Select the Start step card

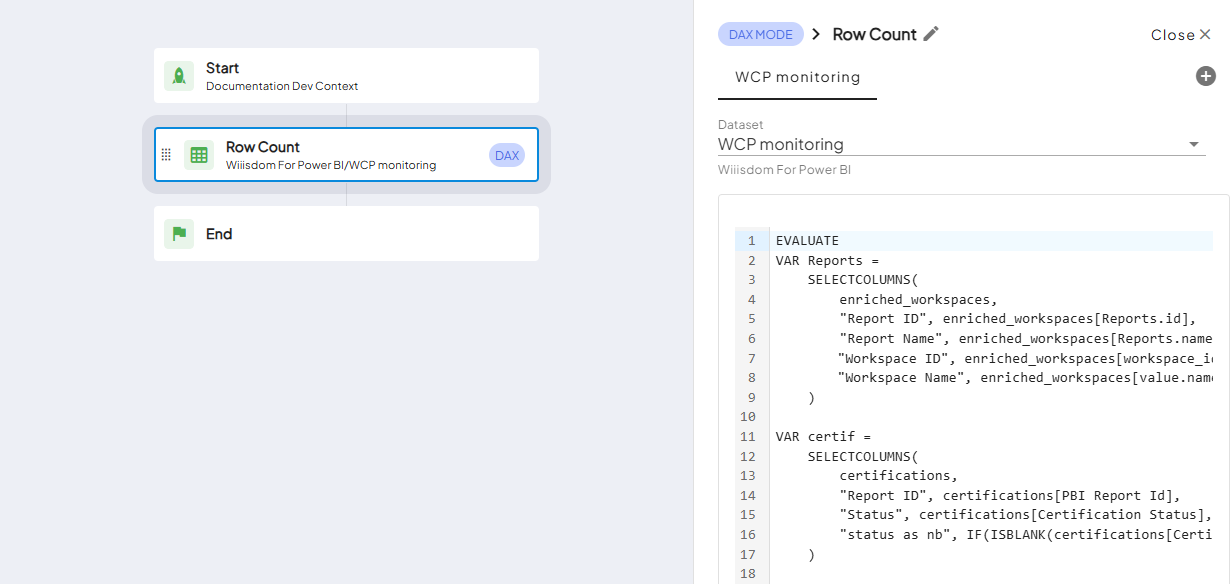(346, 75)
